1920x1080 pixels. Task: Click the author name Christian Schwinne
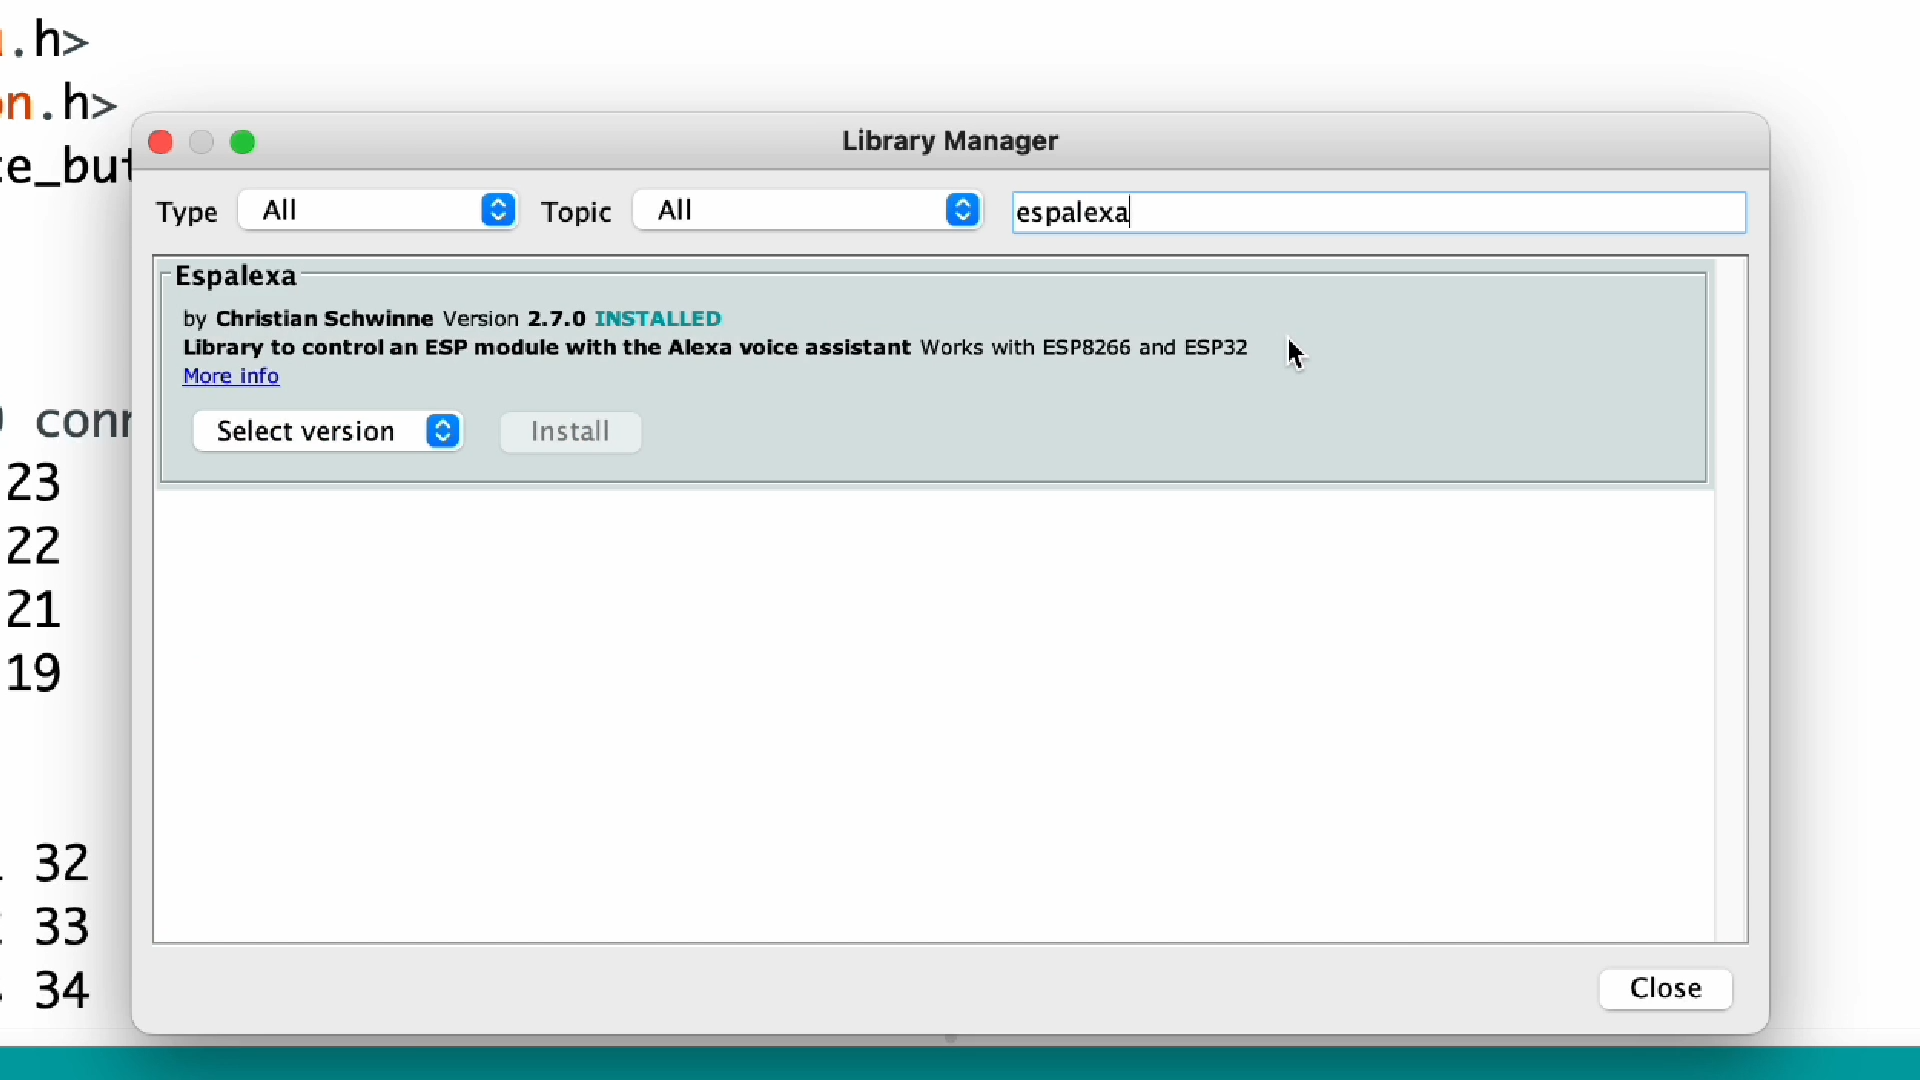click(x=325, y=318)
